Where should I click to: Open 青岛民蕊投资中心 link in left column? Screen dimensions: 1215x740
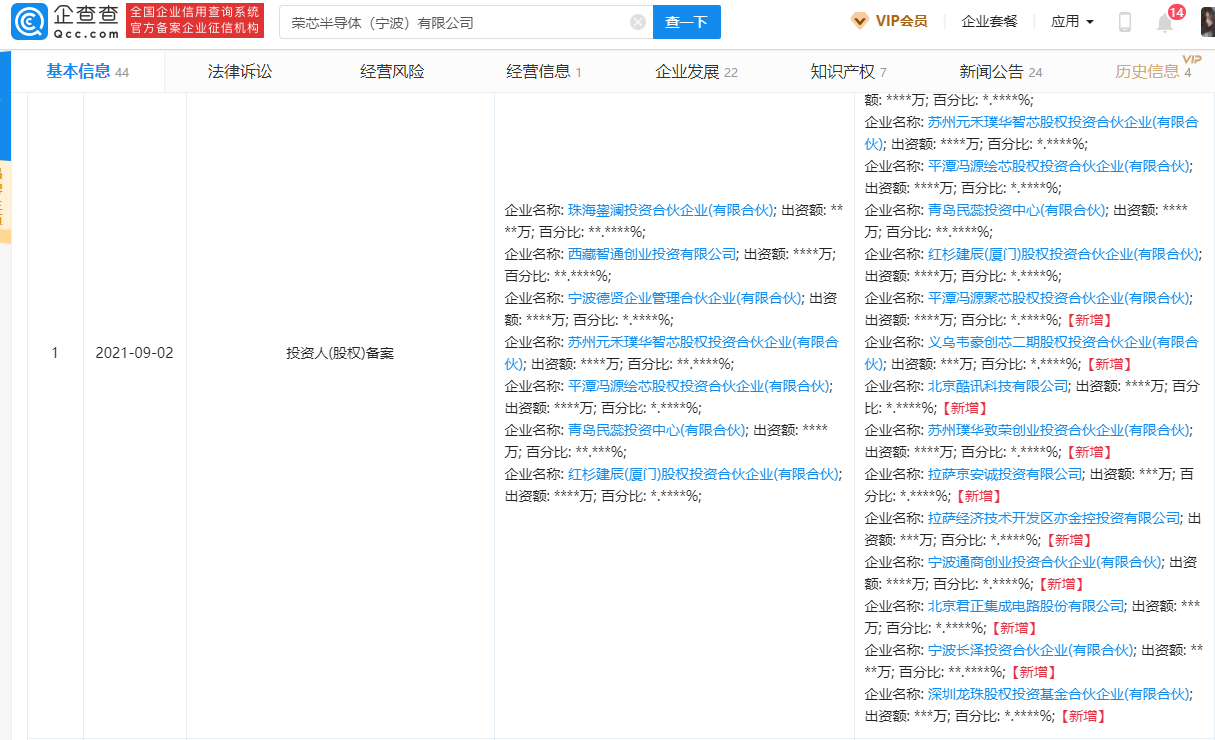pyautogui.click(x=657, y=430)
